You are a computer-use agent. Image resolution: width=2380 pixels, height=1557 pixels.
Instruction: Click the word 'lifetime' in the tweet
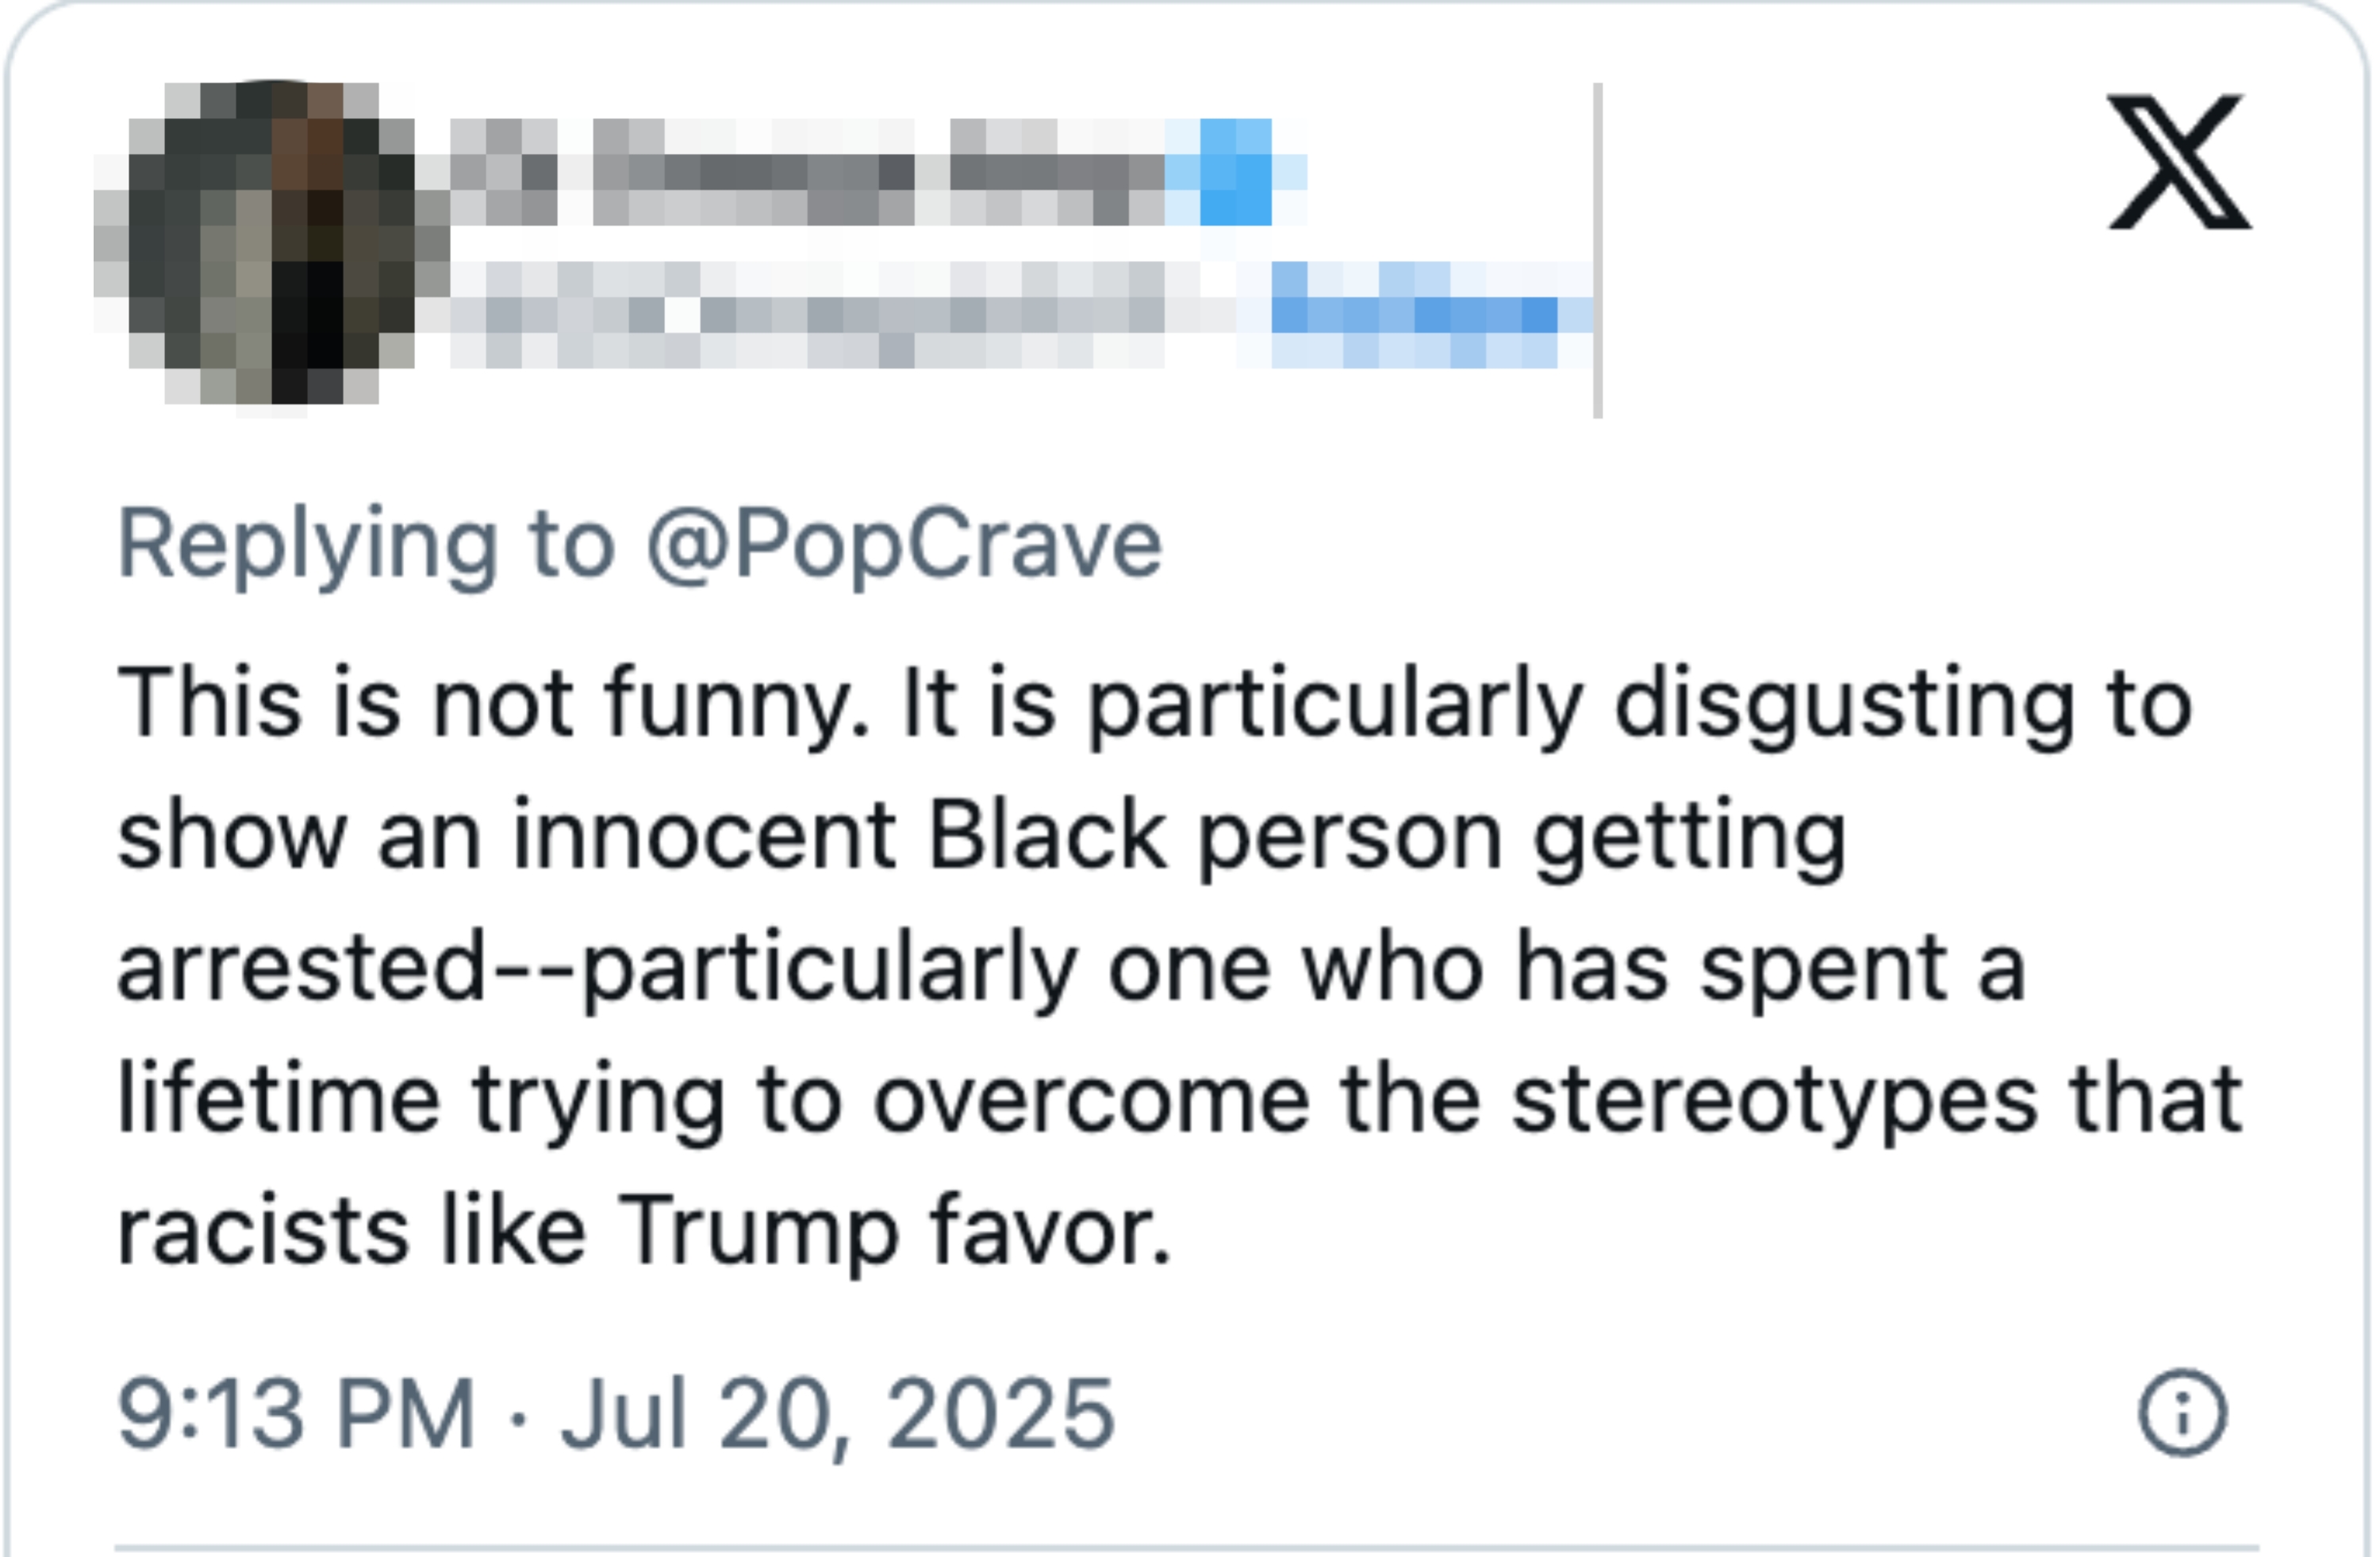279,1099
